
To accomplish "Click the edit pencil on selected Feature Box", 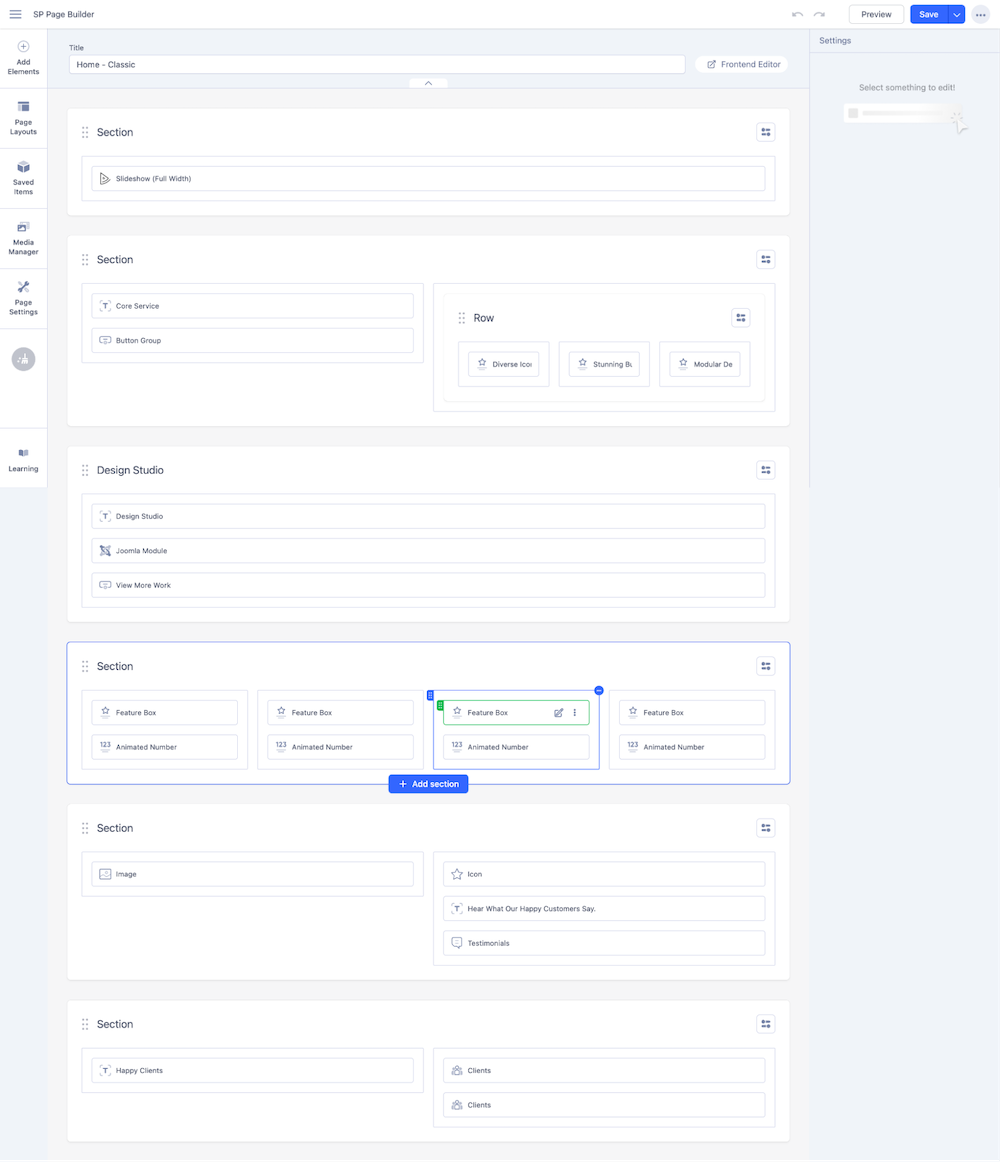I will tap(559, 713).
